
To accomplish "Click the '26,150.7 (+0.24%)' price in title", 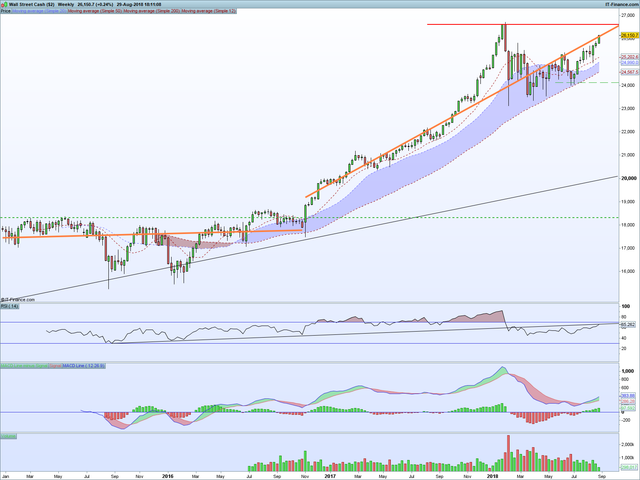I will tap(96, 4).
